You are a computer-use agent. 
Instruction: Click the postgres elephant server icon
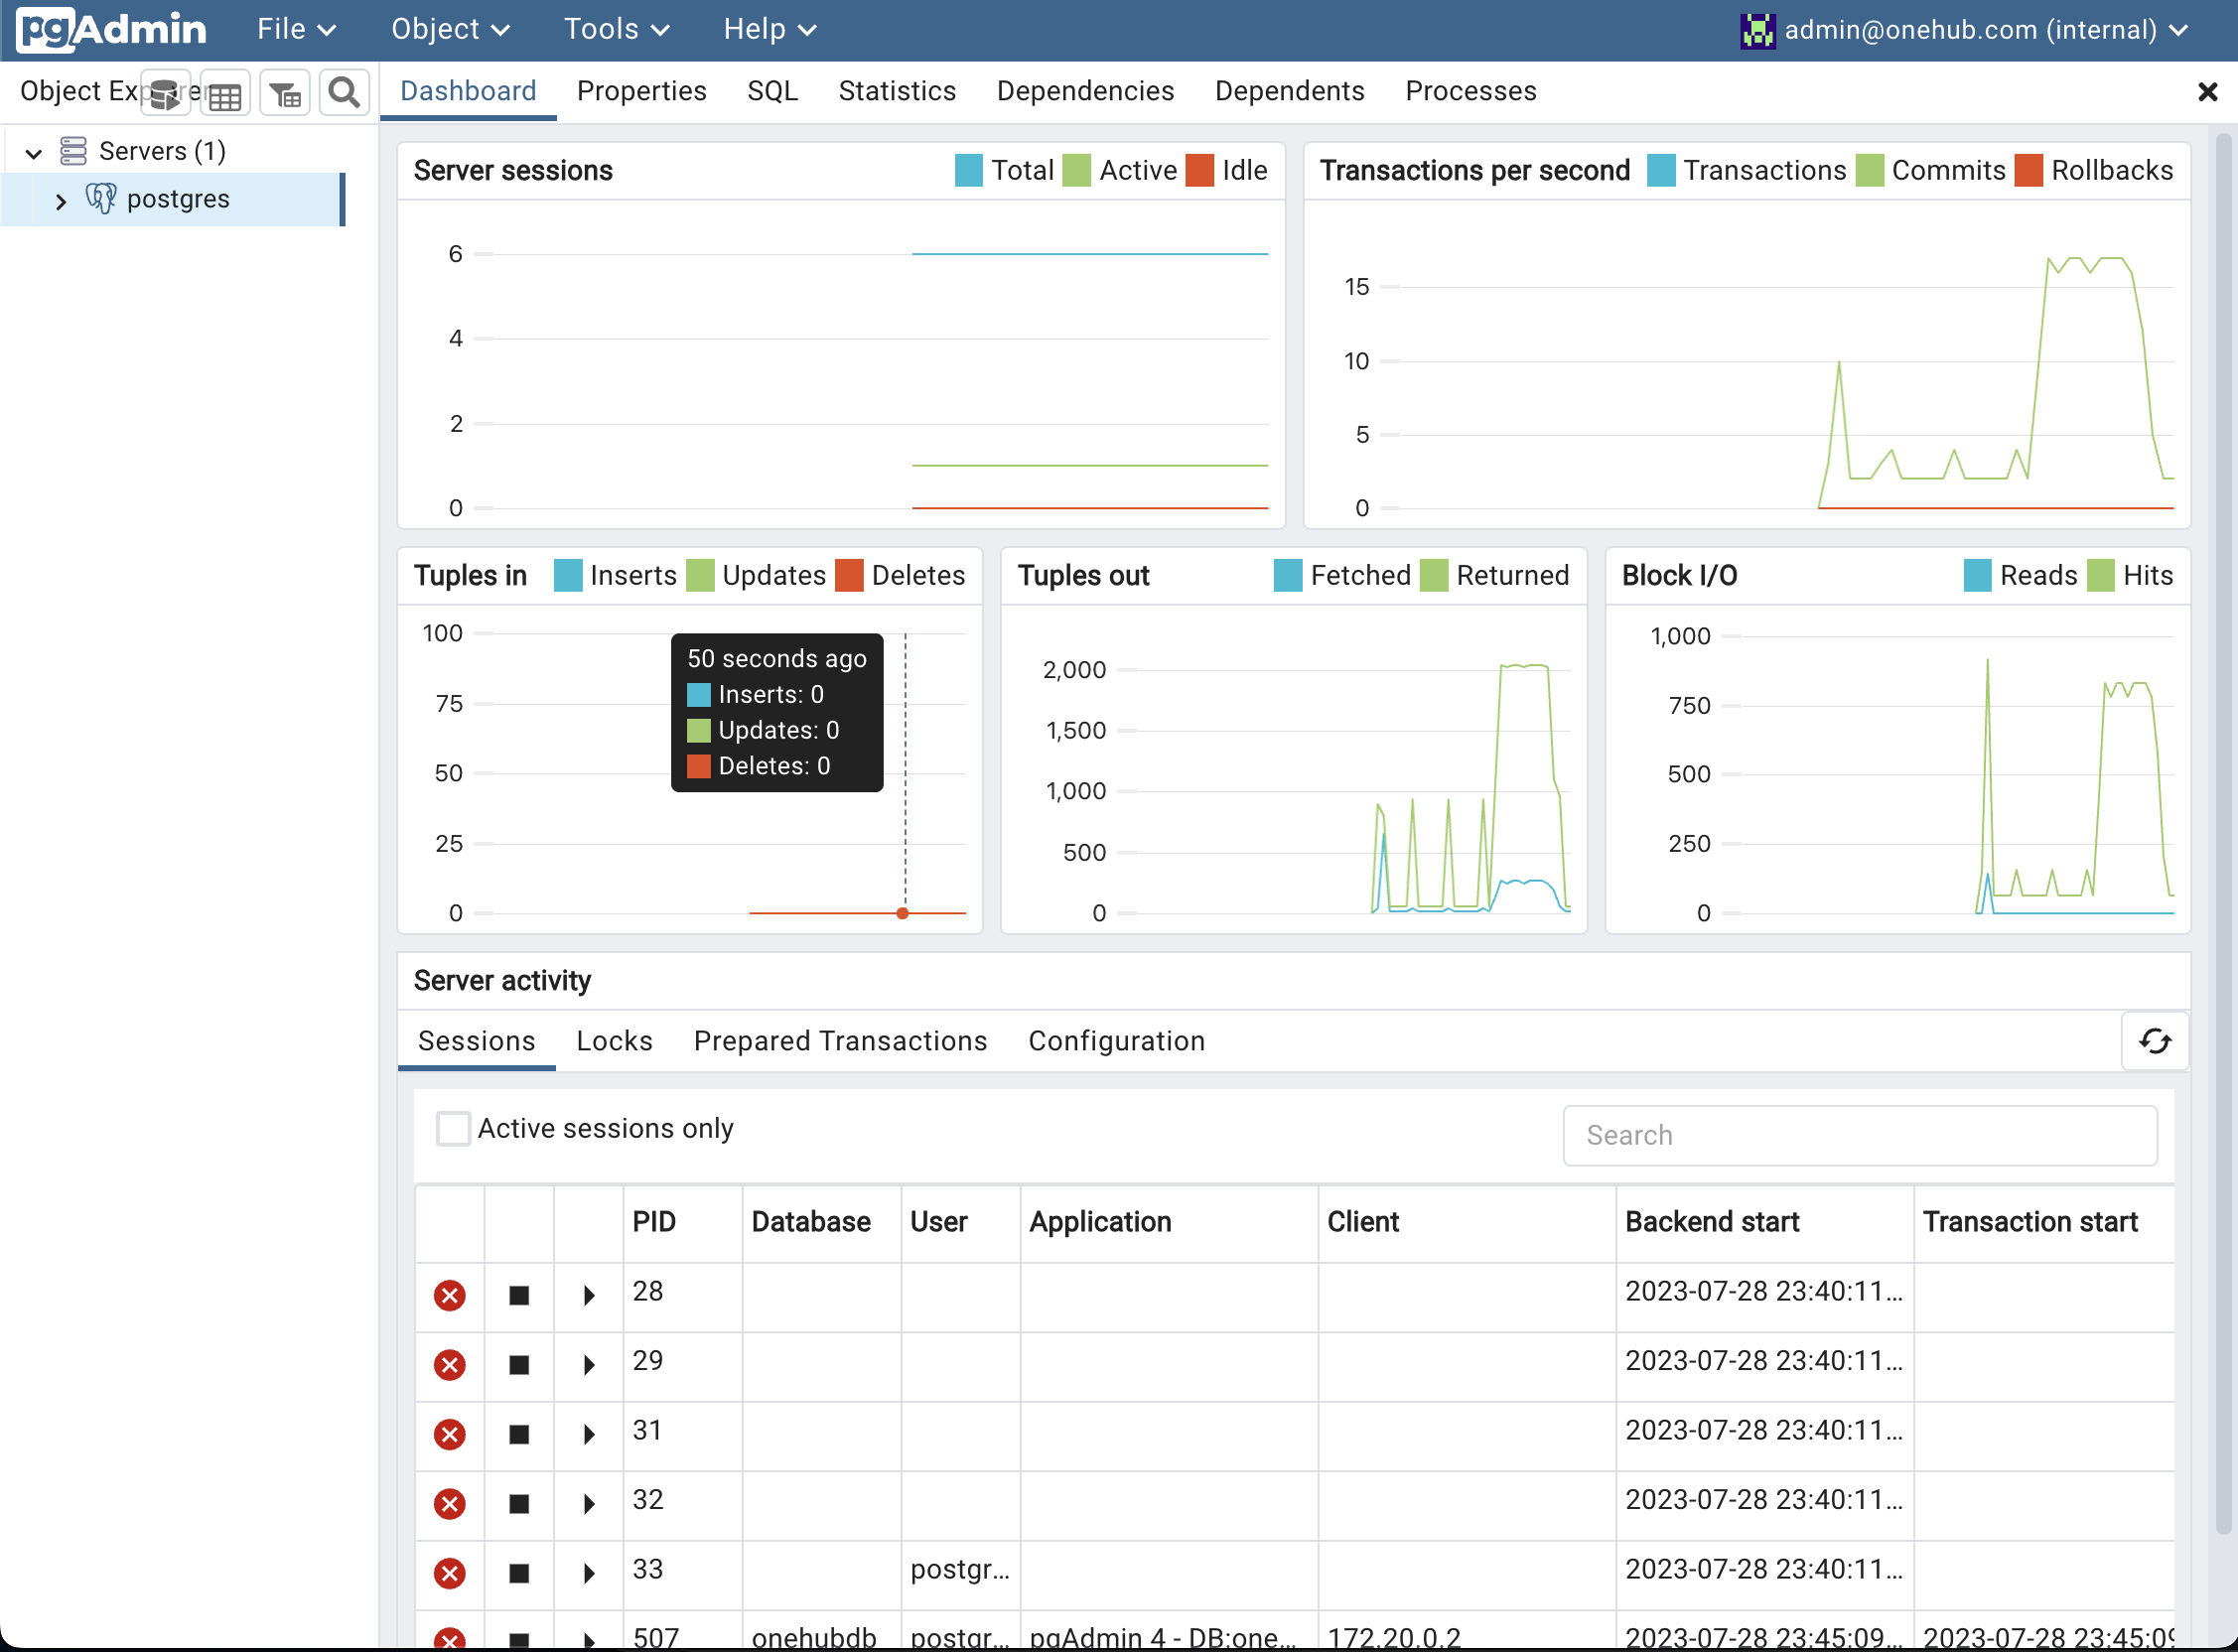101,199
